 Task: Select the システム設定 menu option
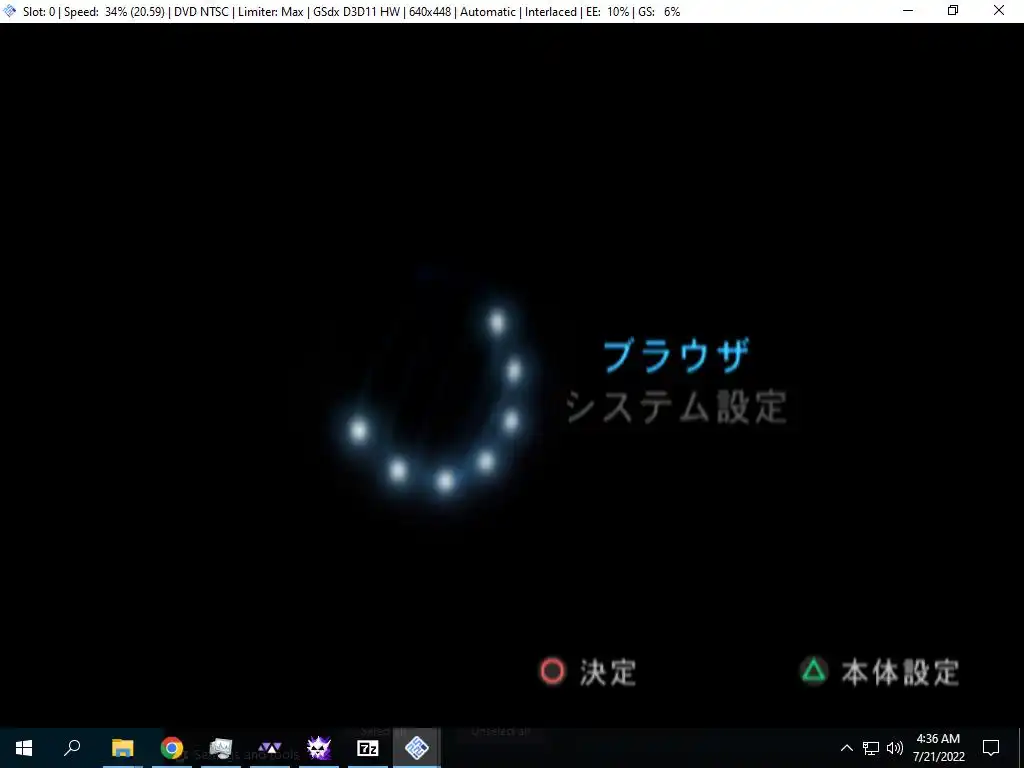tap(676, 407)
